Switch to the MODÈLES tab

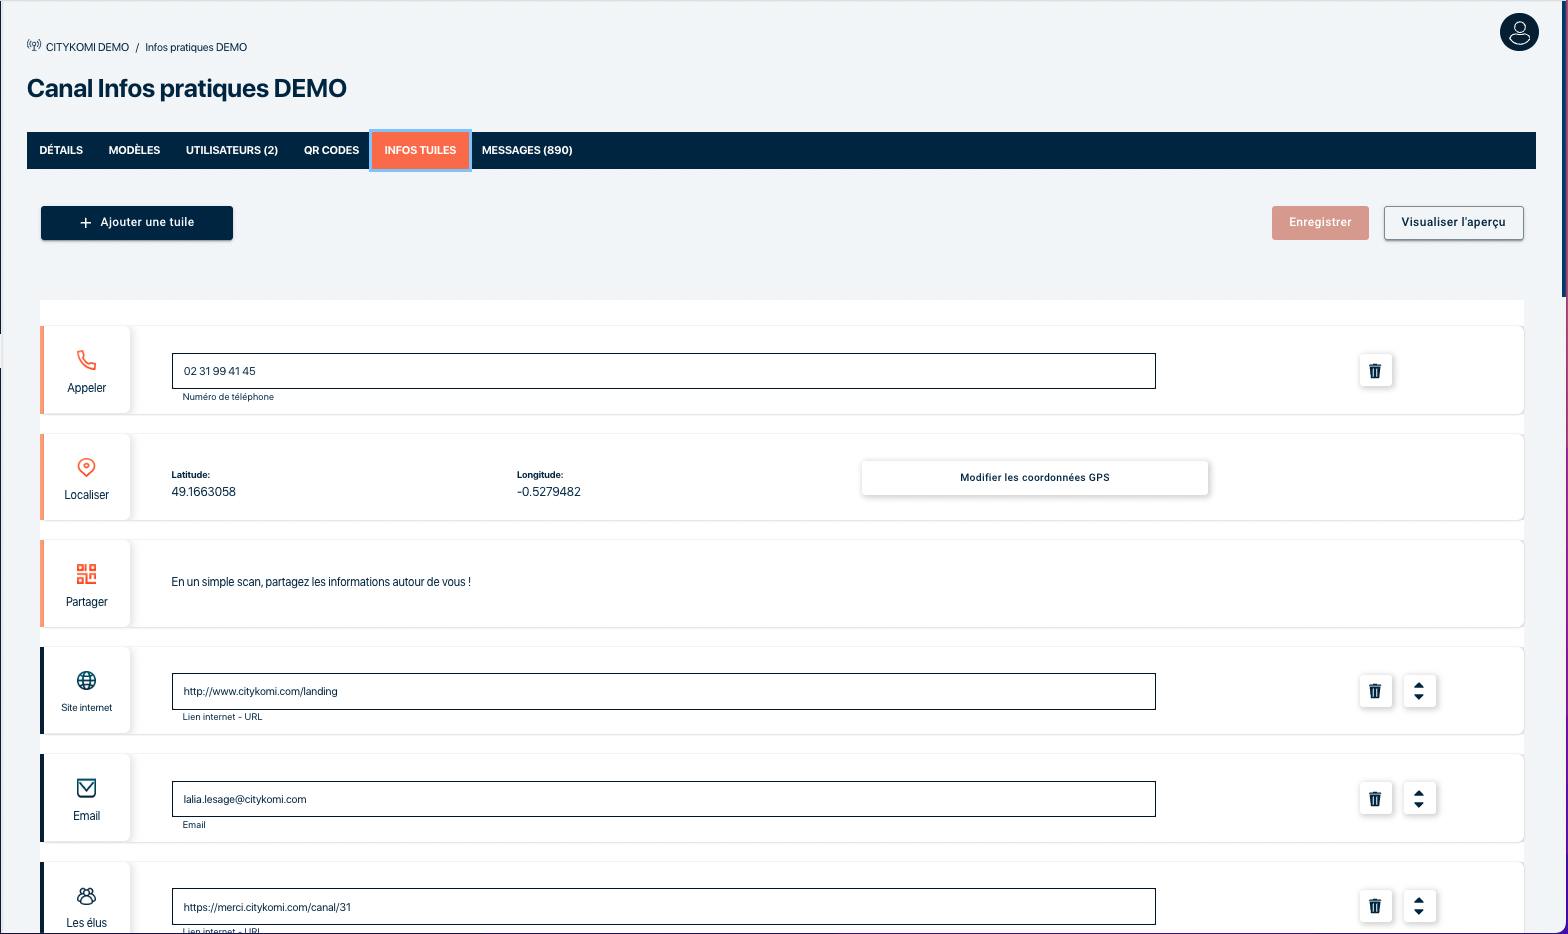click(134, 150)
